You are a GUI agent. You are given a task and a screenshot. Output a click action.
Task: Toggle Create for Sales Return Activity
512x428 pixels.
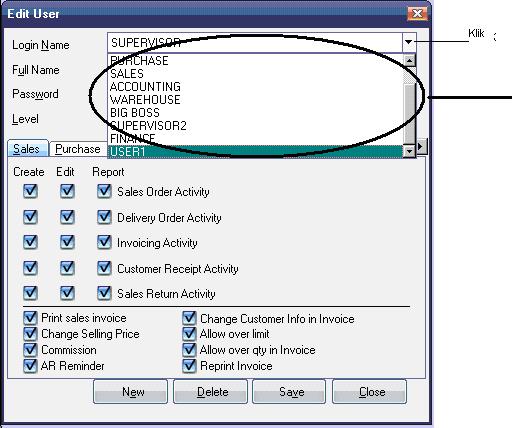(30, 293)
